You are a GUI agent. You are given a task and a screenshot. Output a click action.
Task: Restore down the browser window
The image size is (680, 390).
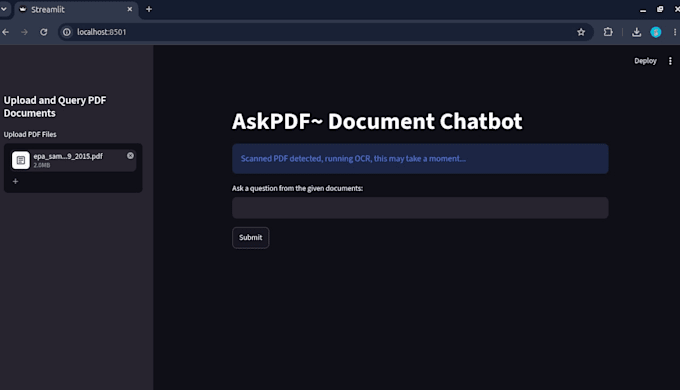[x=660, y=9]
